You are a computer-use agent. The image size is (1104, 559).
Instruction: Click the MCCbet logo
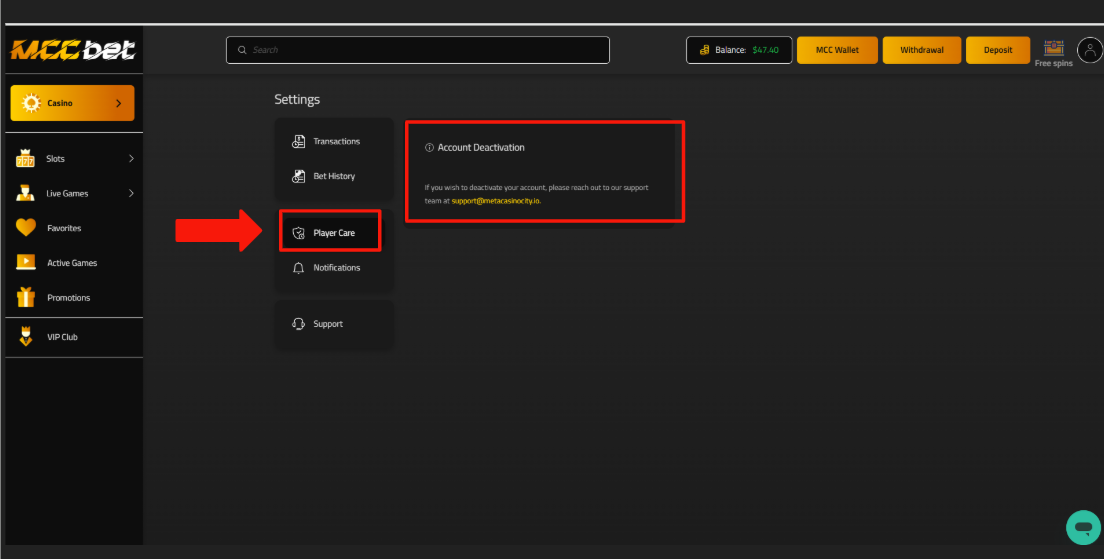coord(72,50)
